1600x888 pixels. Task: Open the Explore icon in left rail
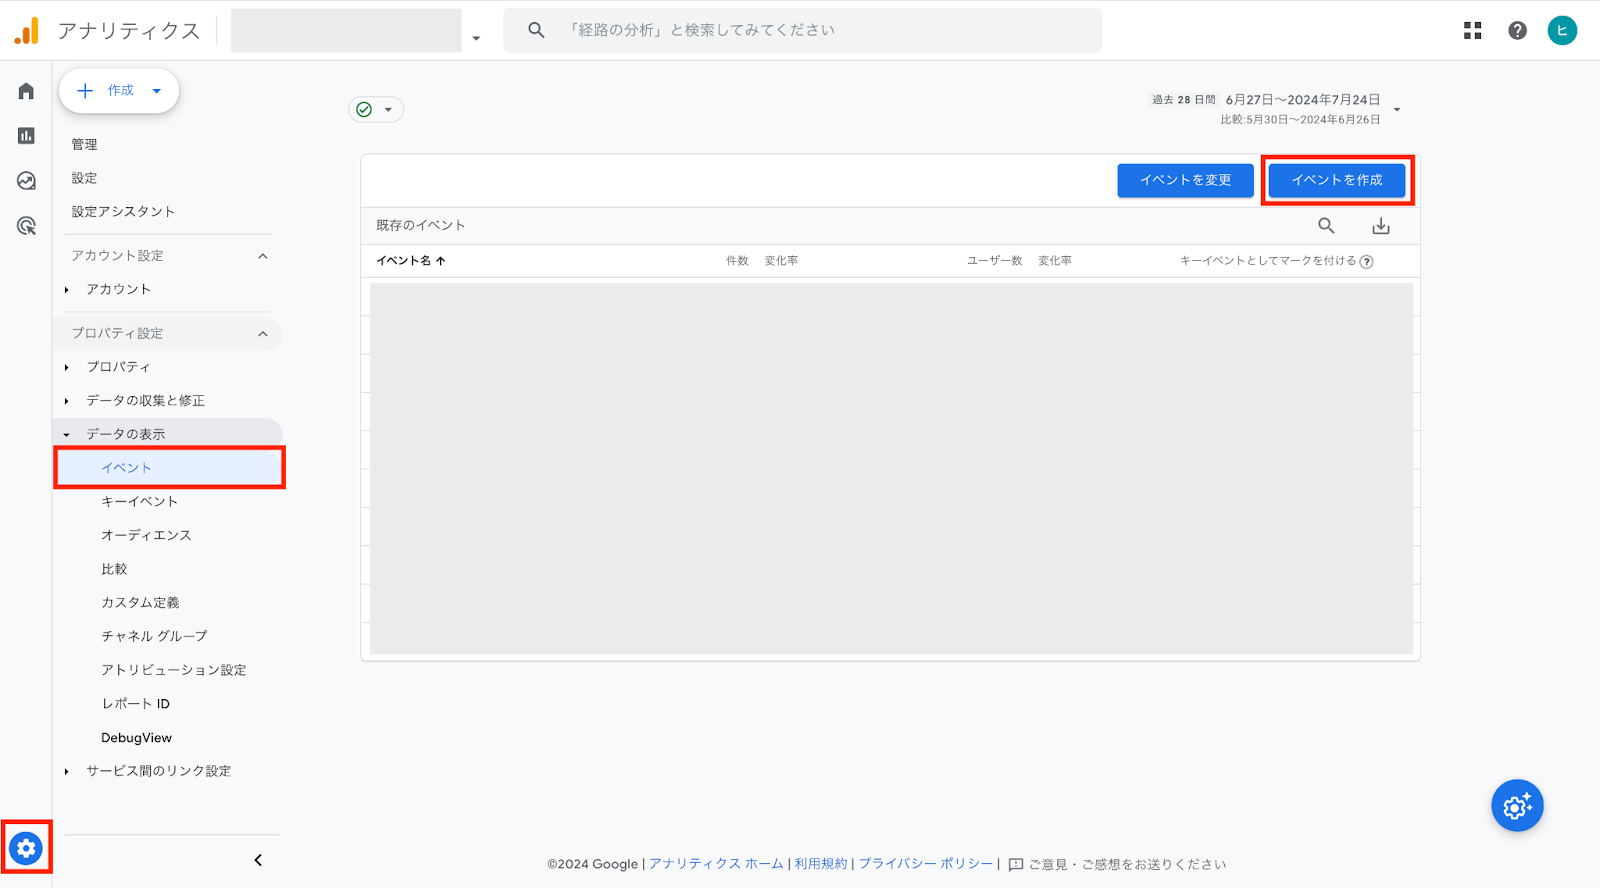tap(26, 181)
